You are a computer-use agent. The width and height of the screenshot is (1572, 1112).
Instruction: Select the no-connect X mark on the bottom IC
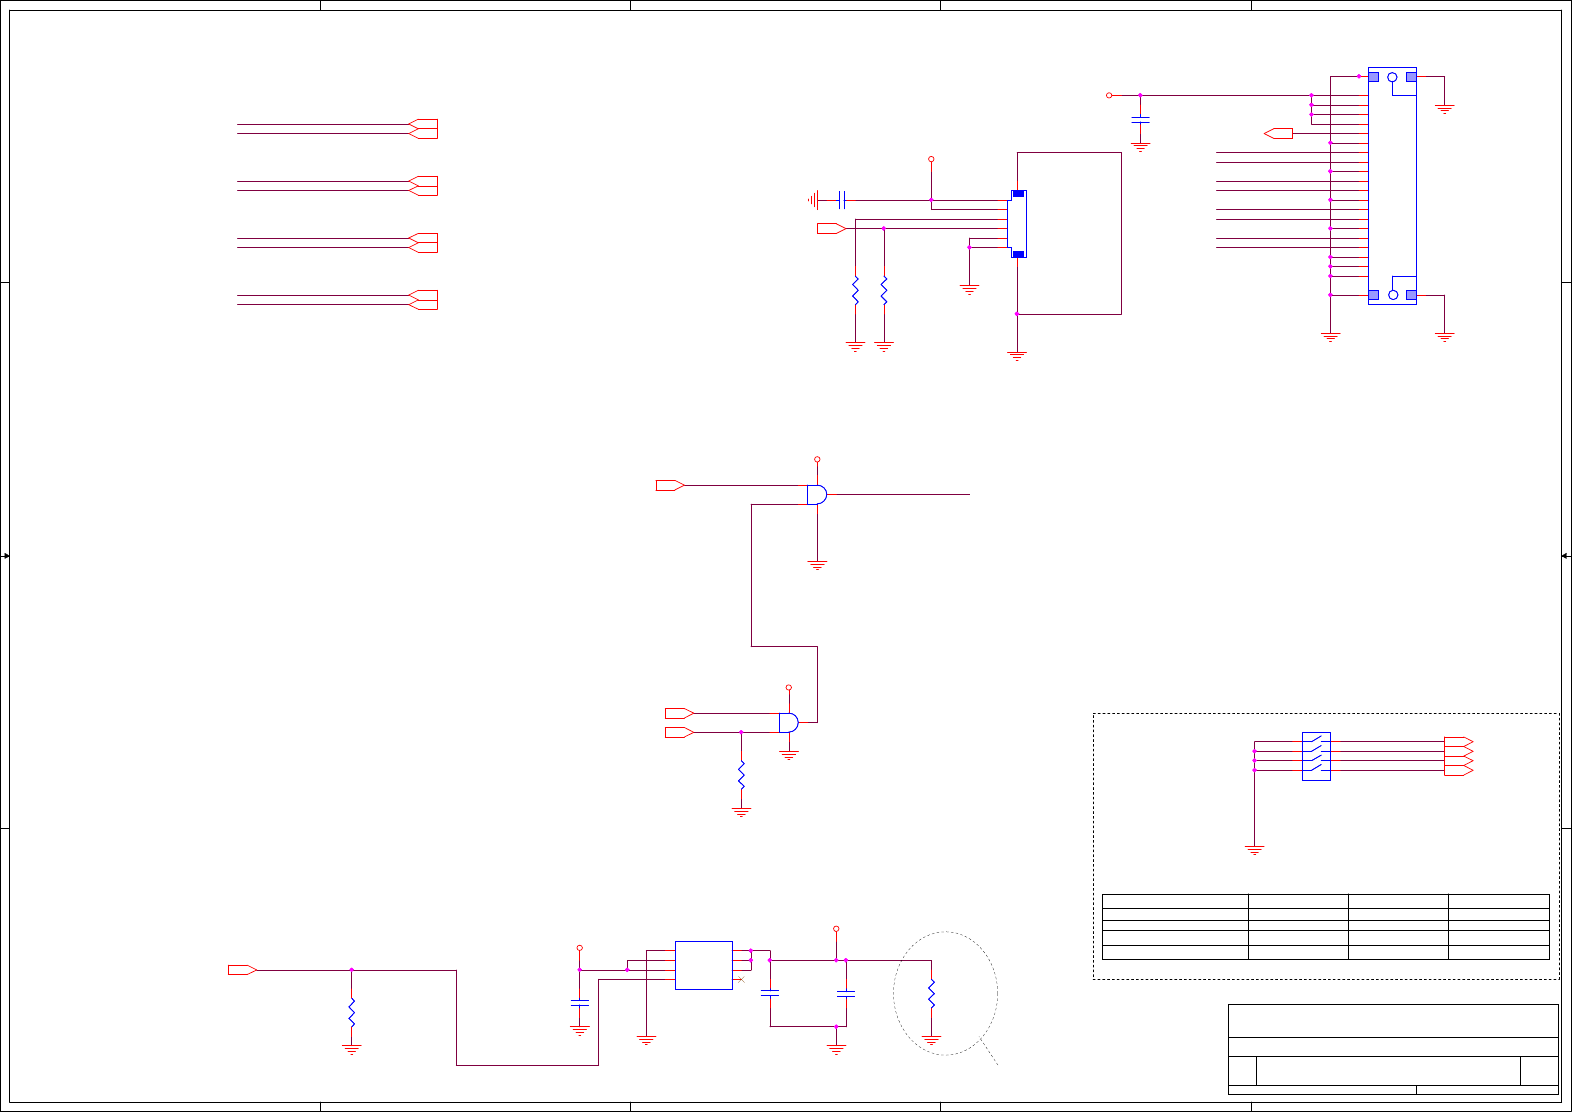(741, 979)
